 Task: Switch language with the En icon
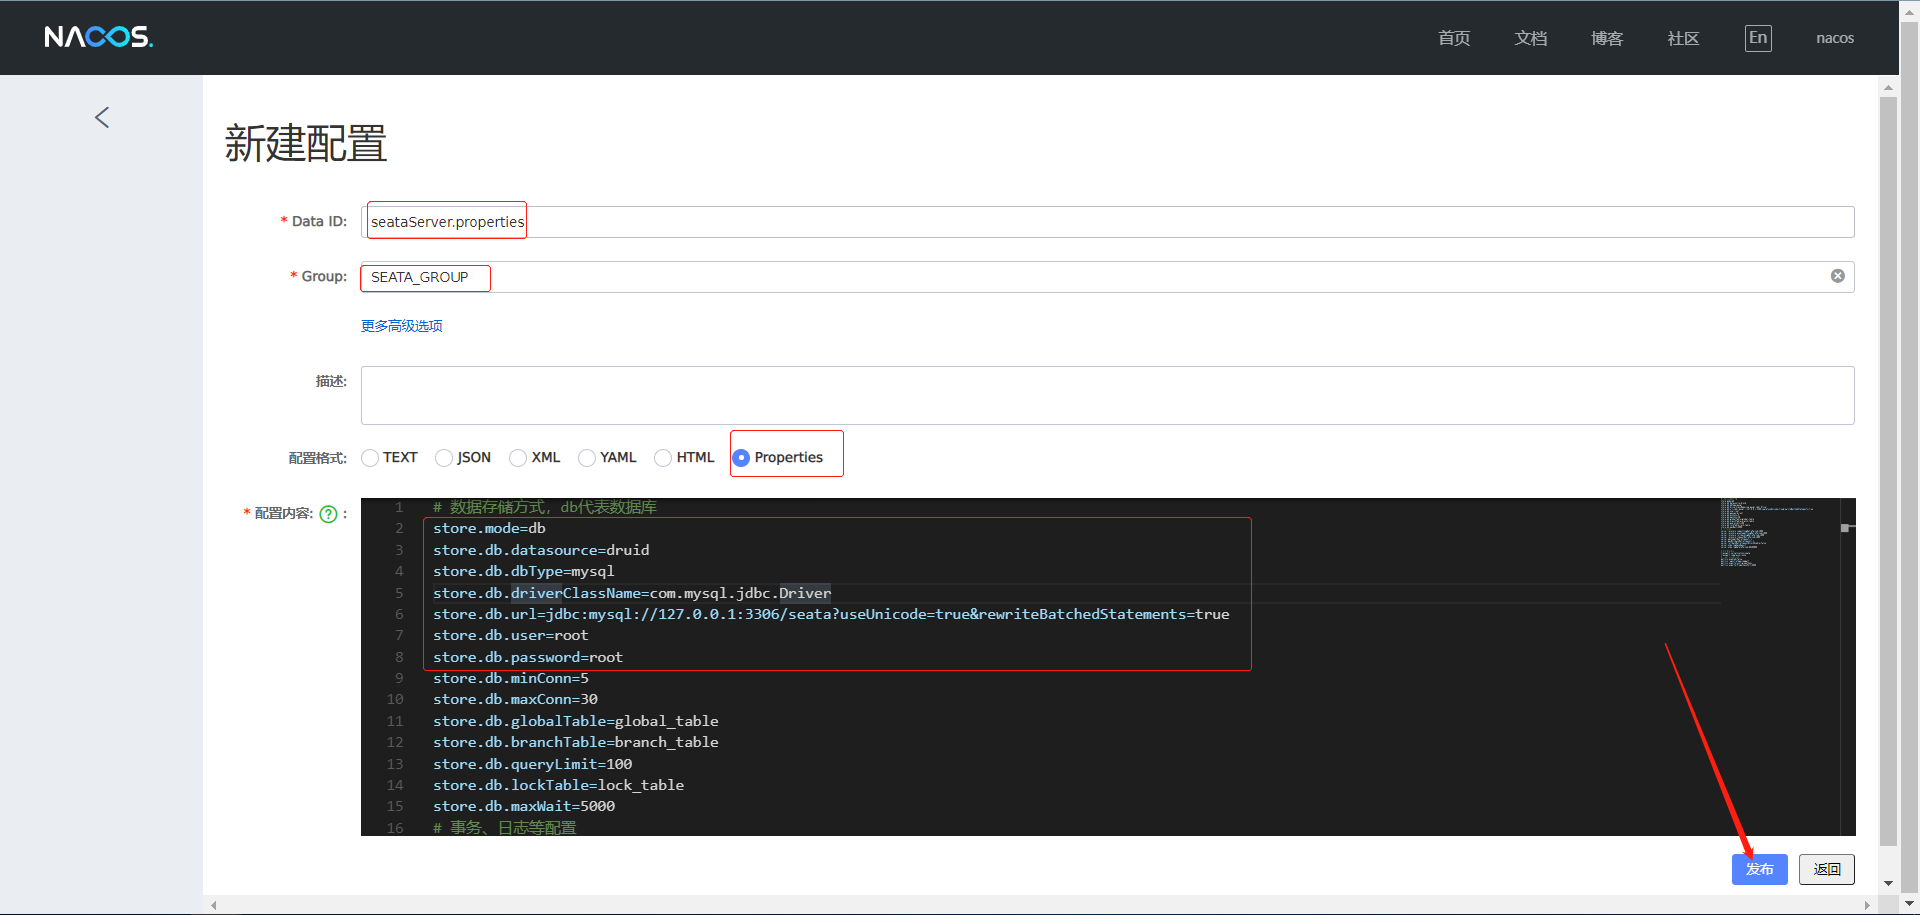[1757, 38]
